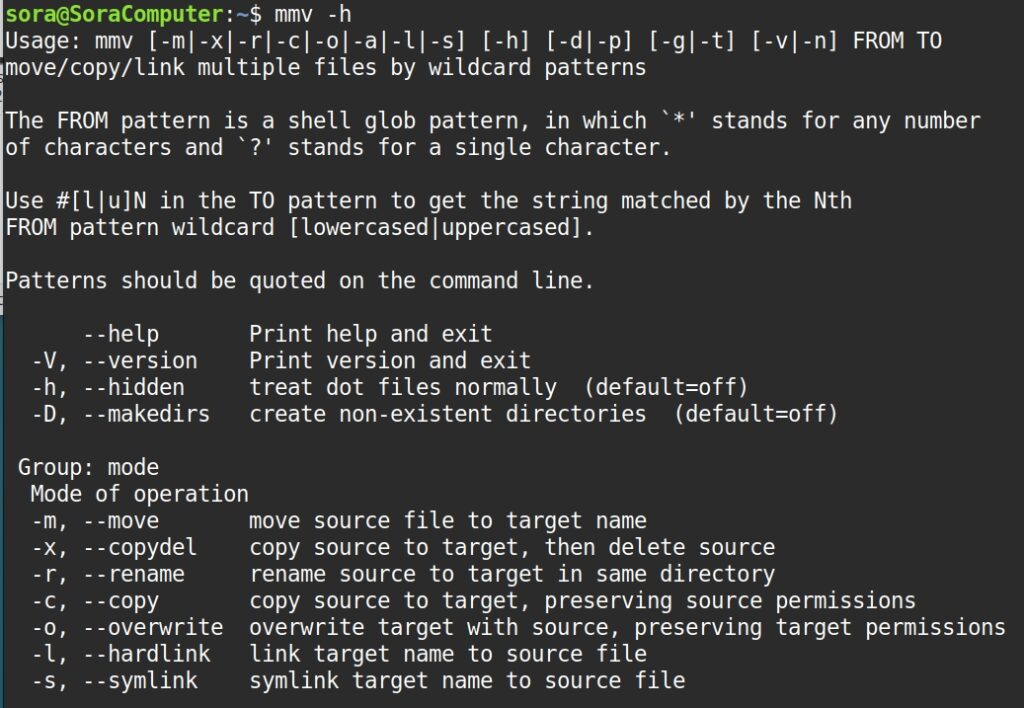The width and height of the screenshot is (1024, 708).
Task: Click the "-s, --symlink" option
Action: click(114, 681)
